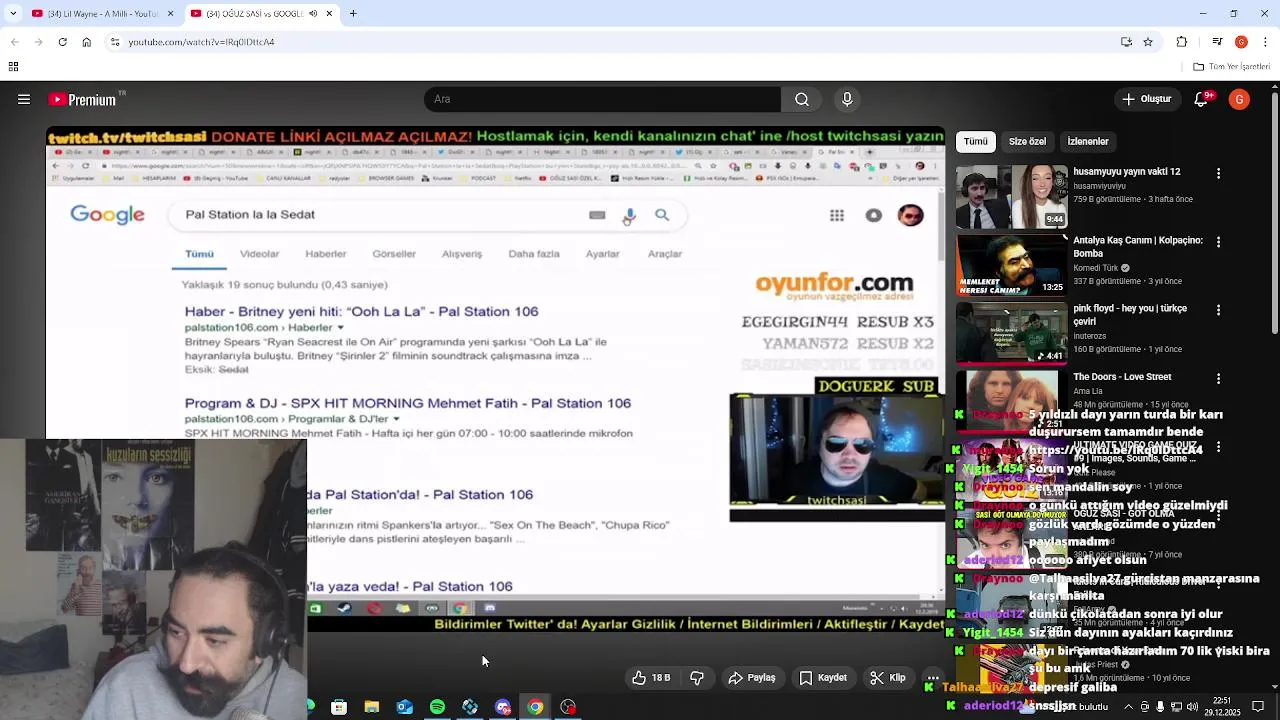Viewport: 1280px width, 720px height.
Task: Open options for The Doors Love Street
Action: pyautogui.click(x=1218, y=378)
